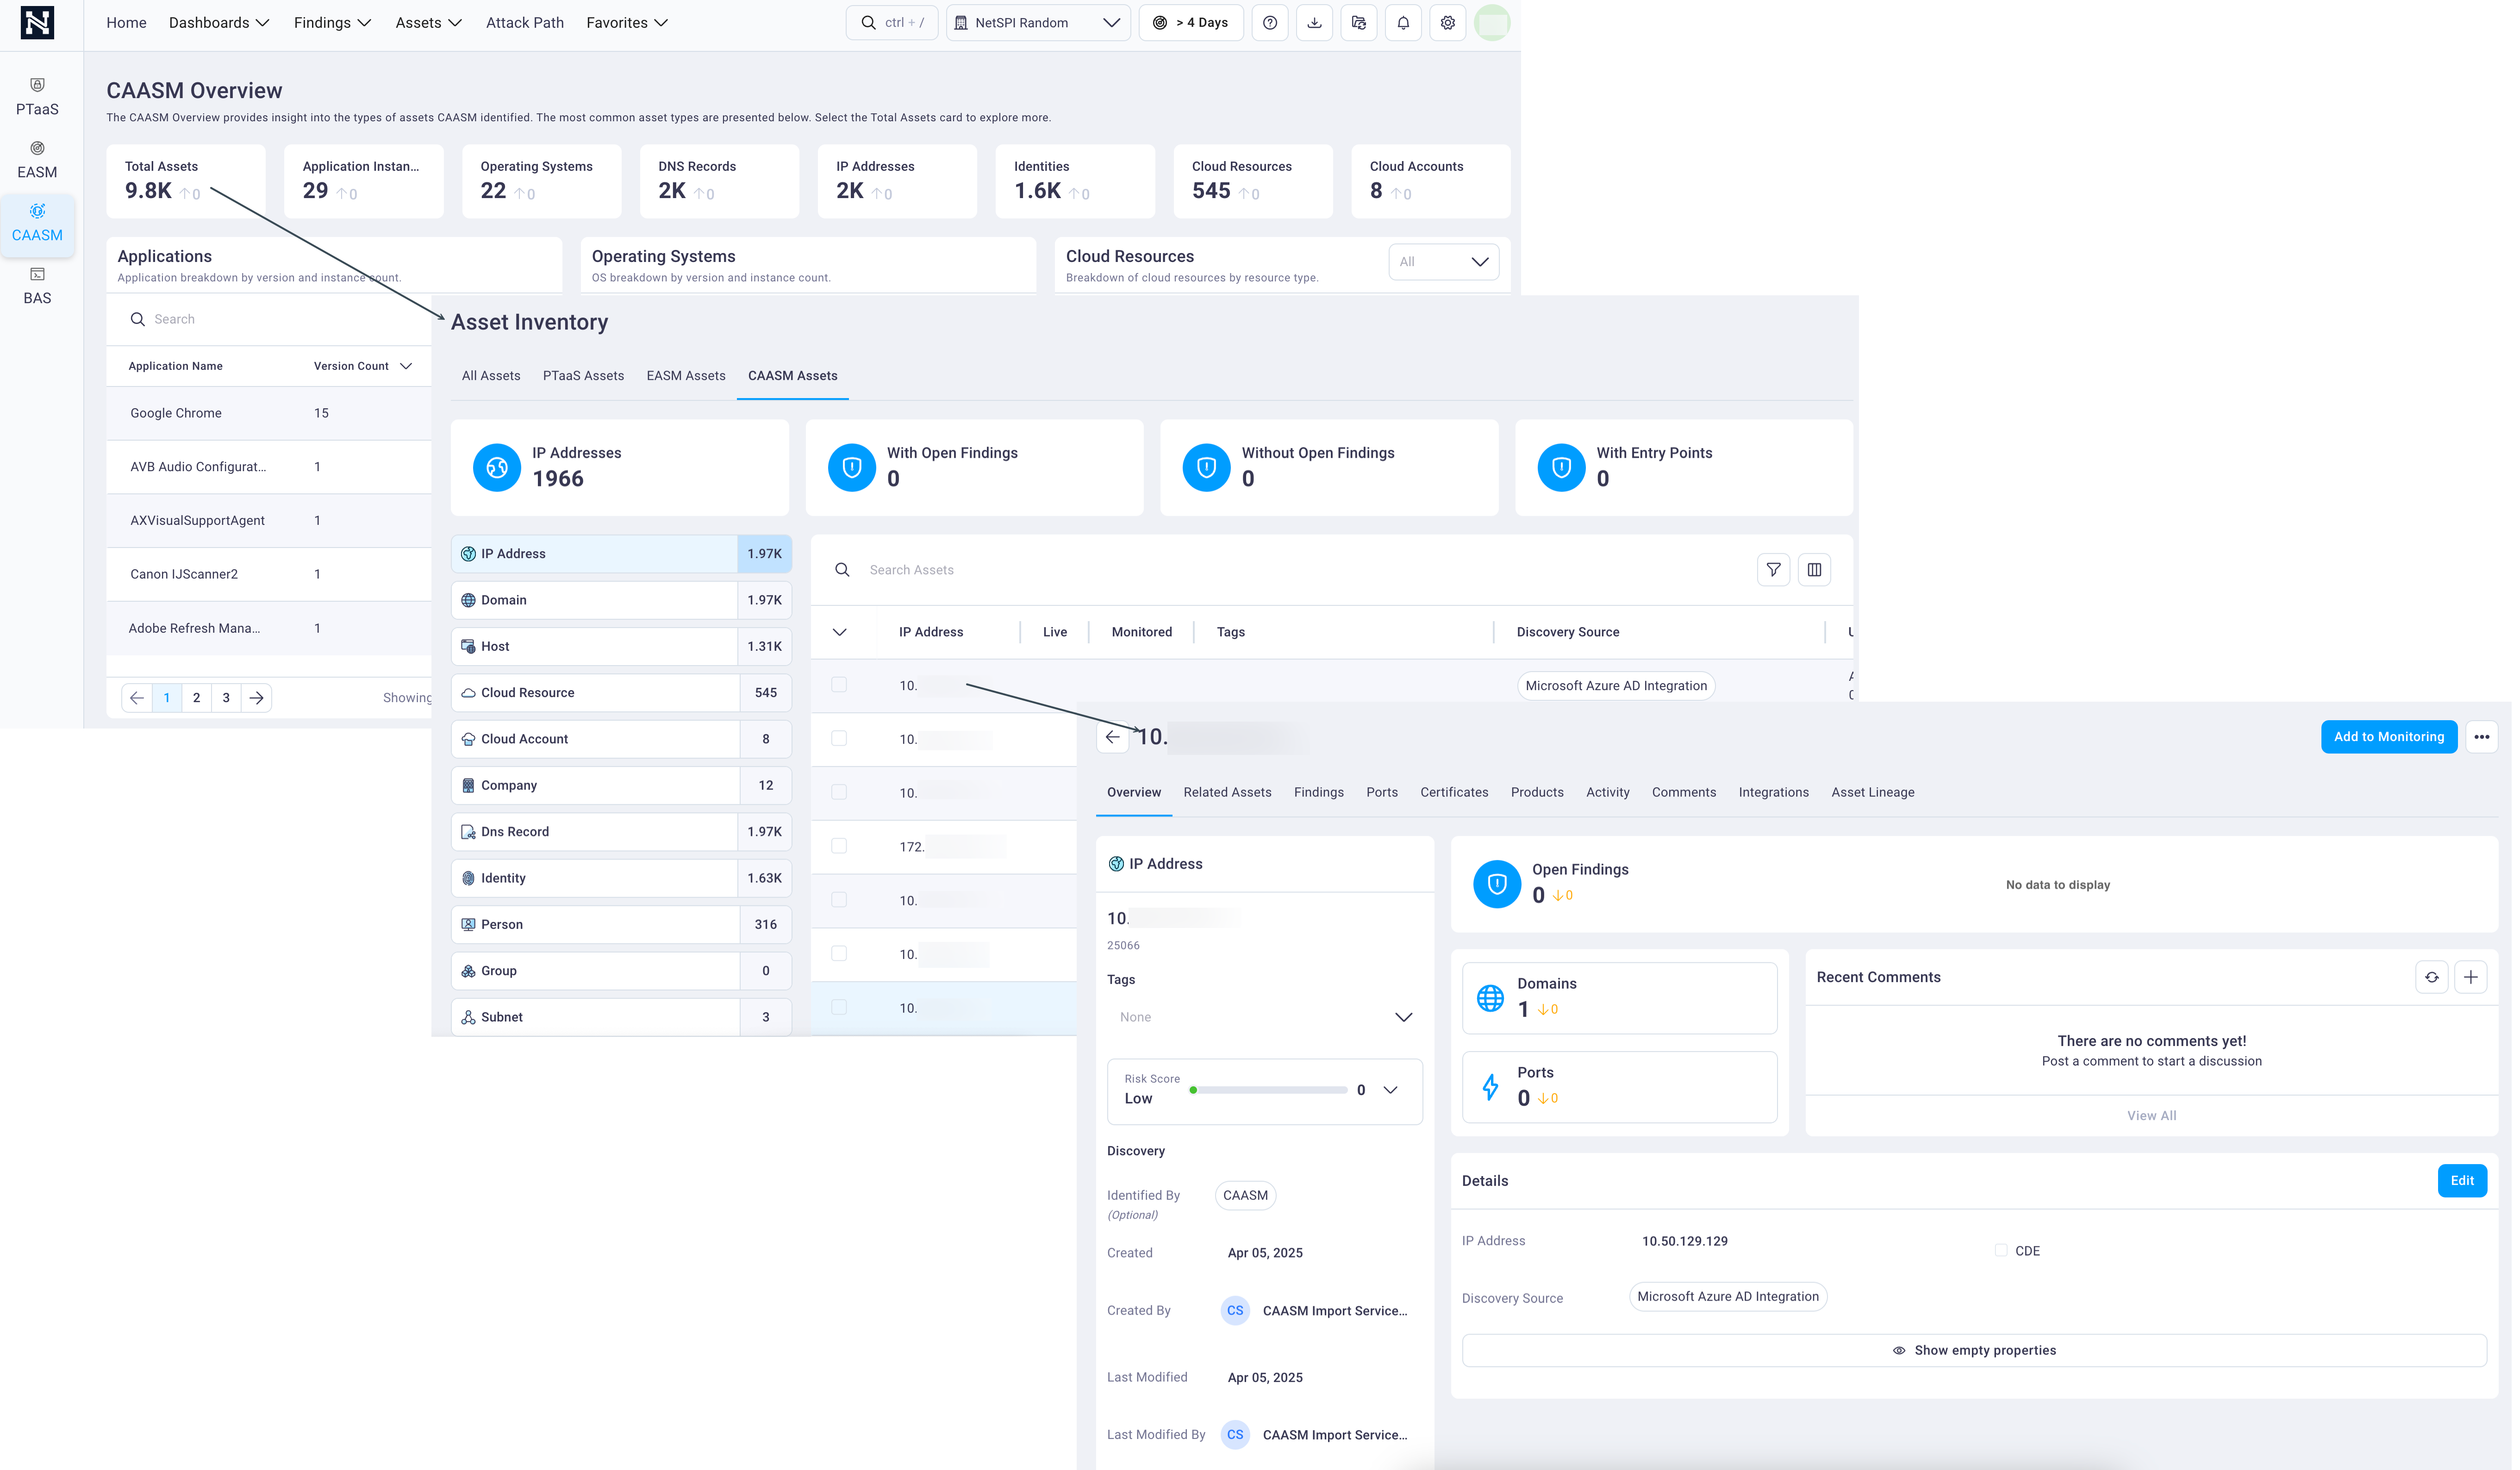
Task: Expand the Findings menu
Action: (x=332, y=23)
